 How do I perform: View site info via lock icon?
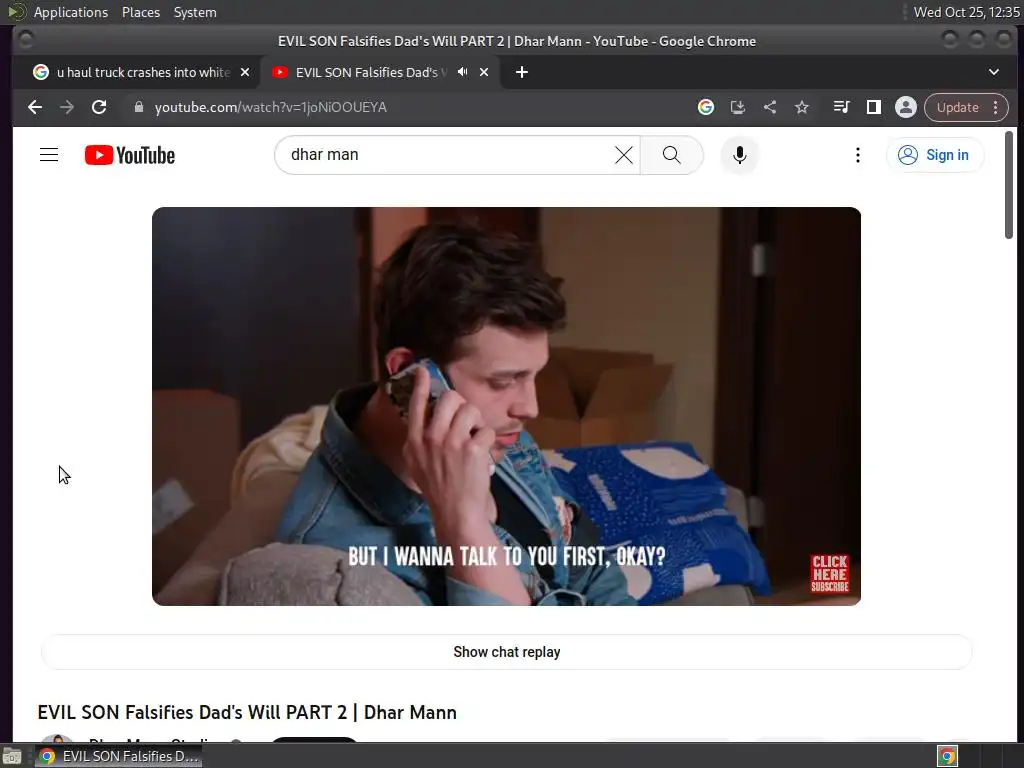[138, 107]
